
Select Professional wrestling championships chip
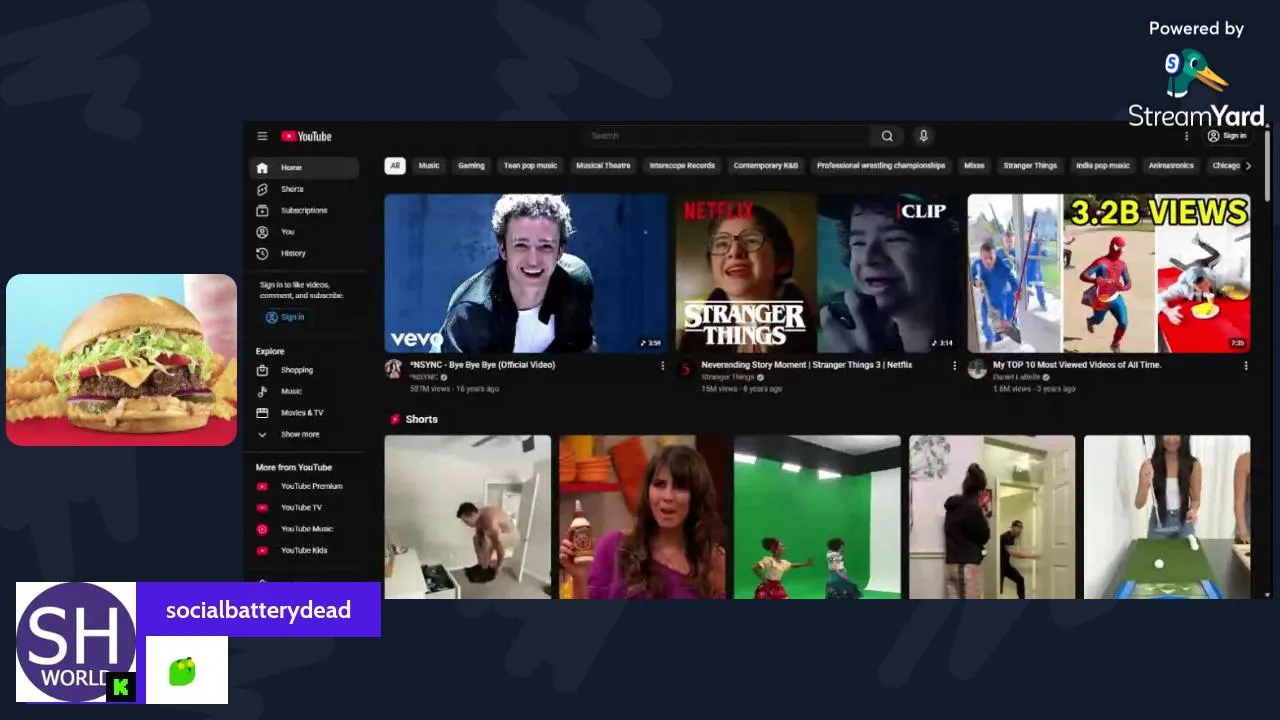click(881, 166)
